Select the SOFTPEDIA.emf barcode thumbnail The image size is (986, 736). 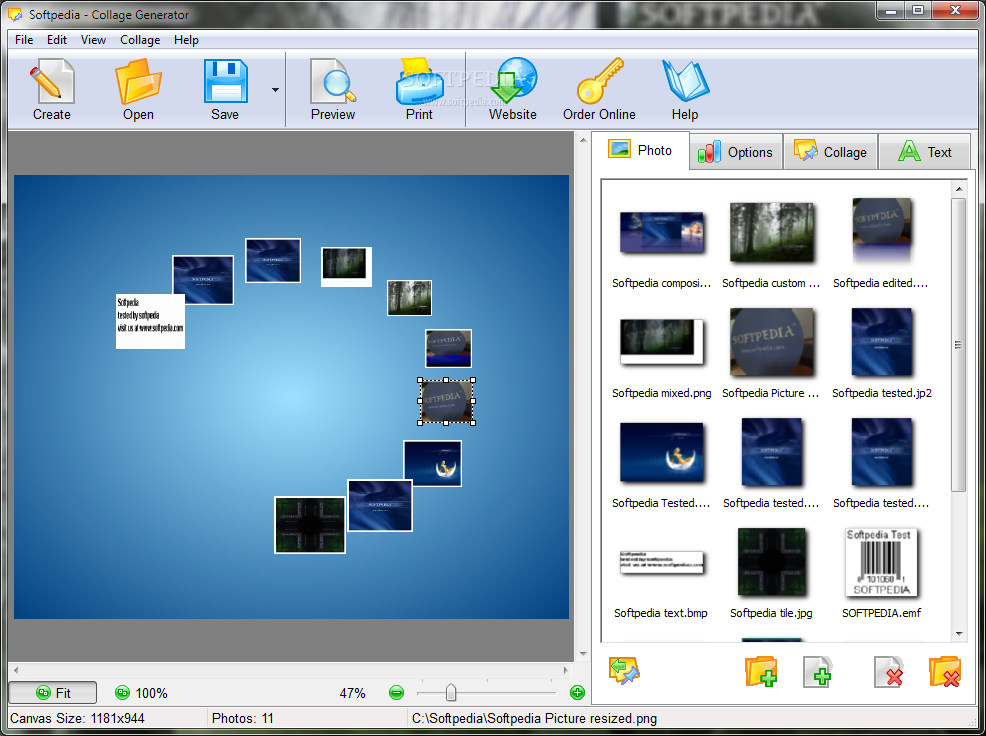tap(882, 562)
